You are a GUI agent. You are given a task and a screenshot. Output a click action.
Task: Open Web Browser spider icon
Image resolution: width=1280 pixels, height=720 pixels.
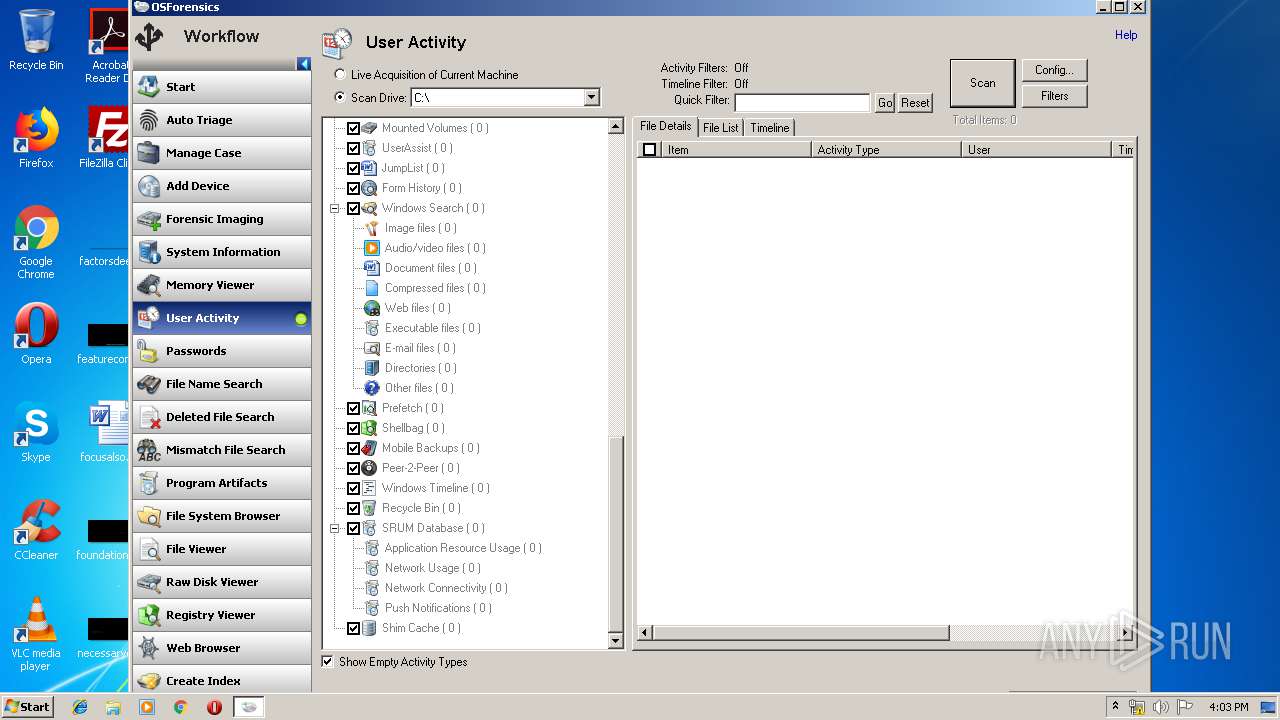[149, 648]
